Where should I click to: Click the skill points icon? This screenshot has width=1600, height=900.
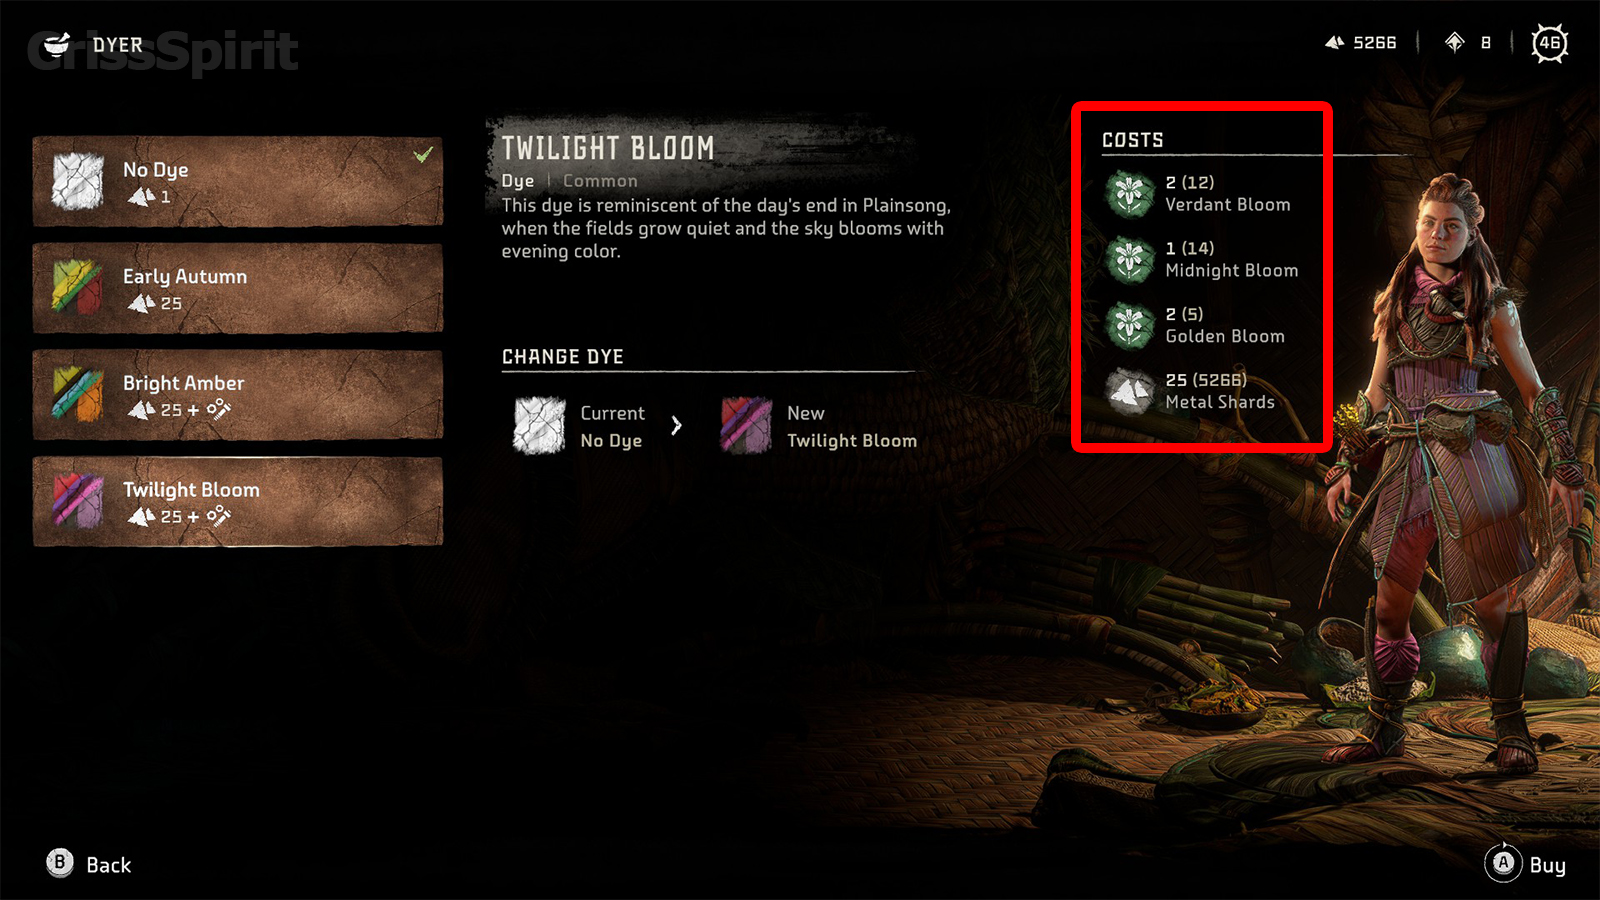[x=1455, y=42]
